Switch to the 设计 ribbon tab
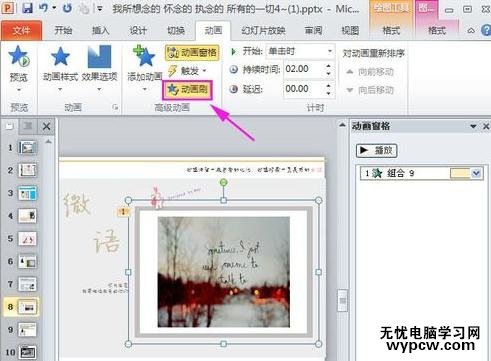The height and width of the screenshot is (361, 491). (x=138, y=31)
